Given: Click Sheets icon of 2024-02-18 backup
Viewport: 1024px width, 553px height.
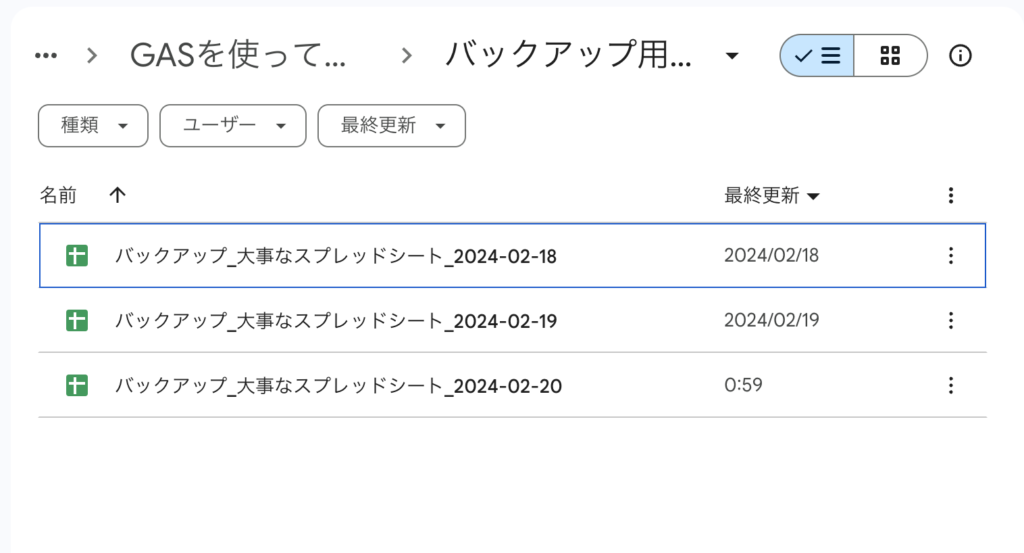Looking at the screenshot, I should click(76, 255).
